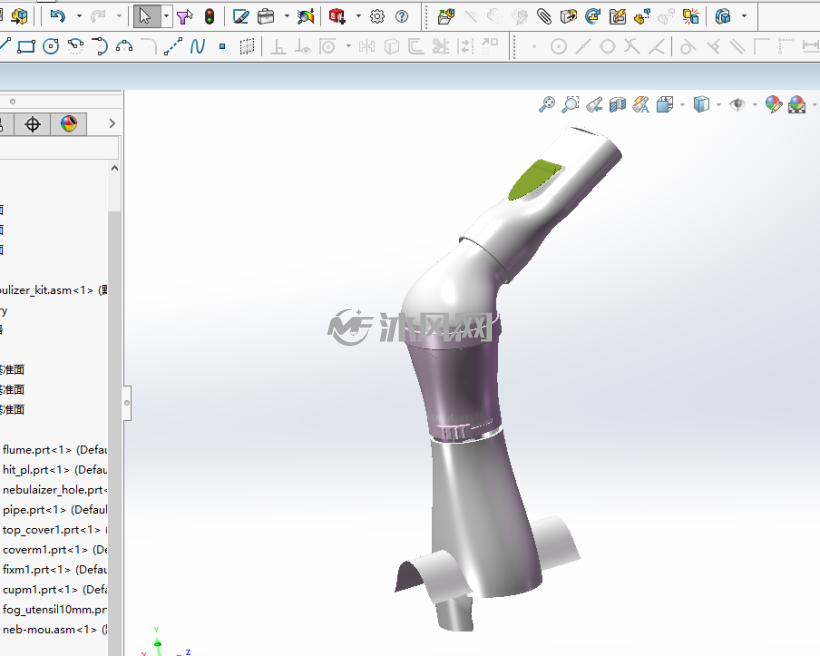This screenshot has height=656, width=820.
Task: Select fixm1.prt<1> in the tree
Action: click(54, 570)
